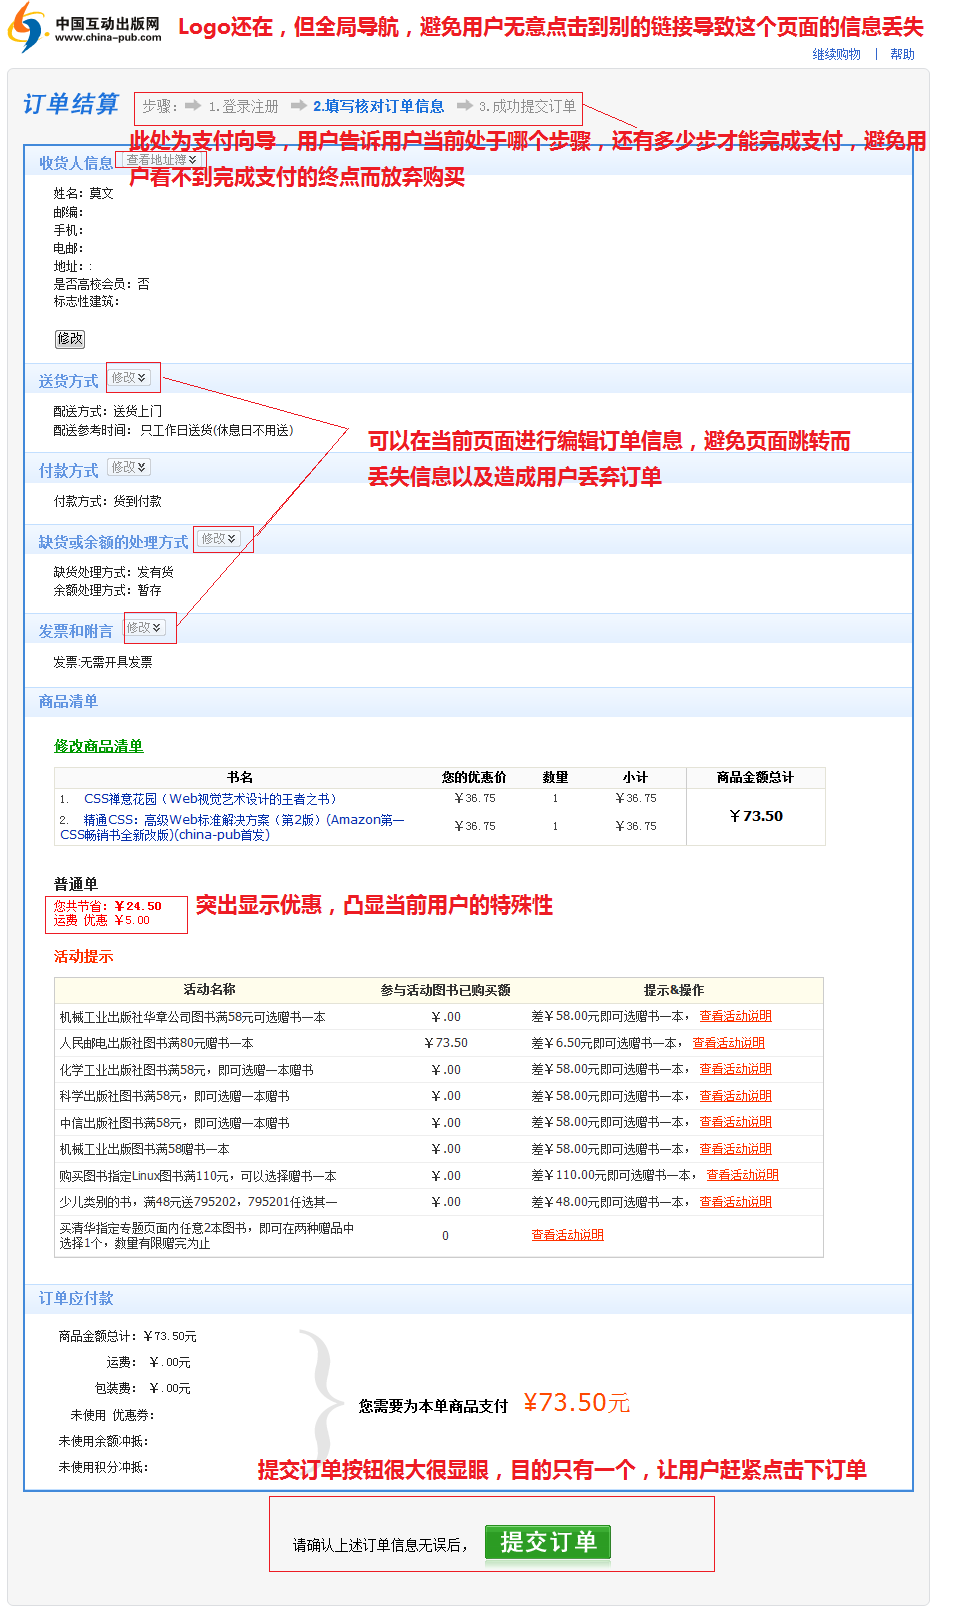
Task: Click the green 提交订单 button
Action: point(548,1543)
